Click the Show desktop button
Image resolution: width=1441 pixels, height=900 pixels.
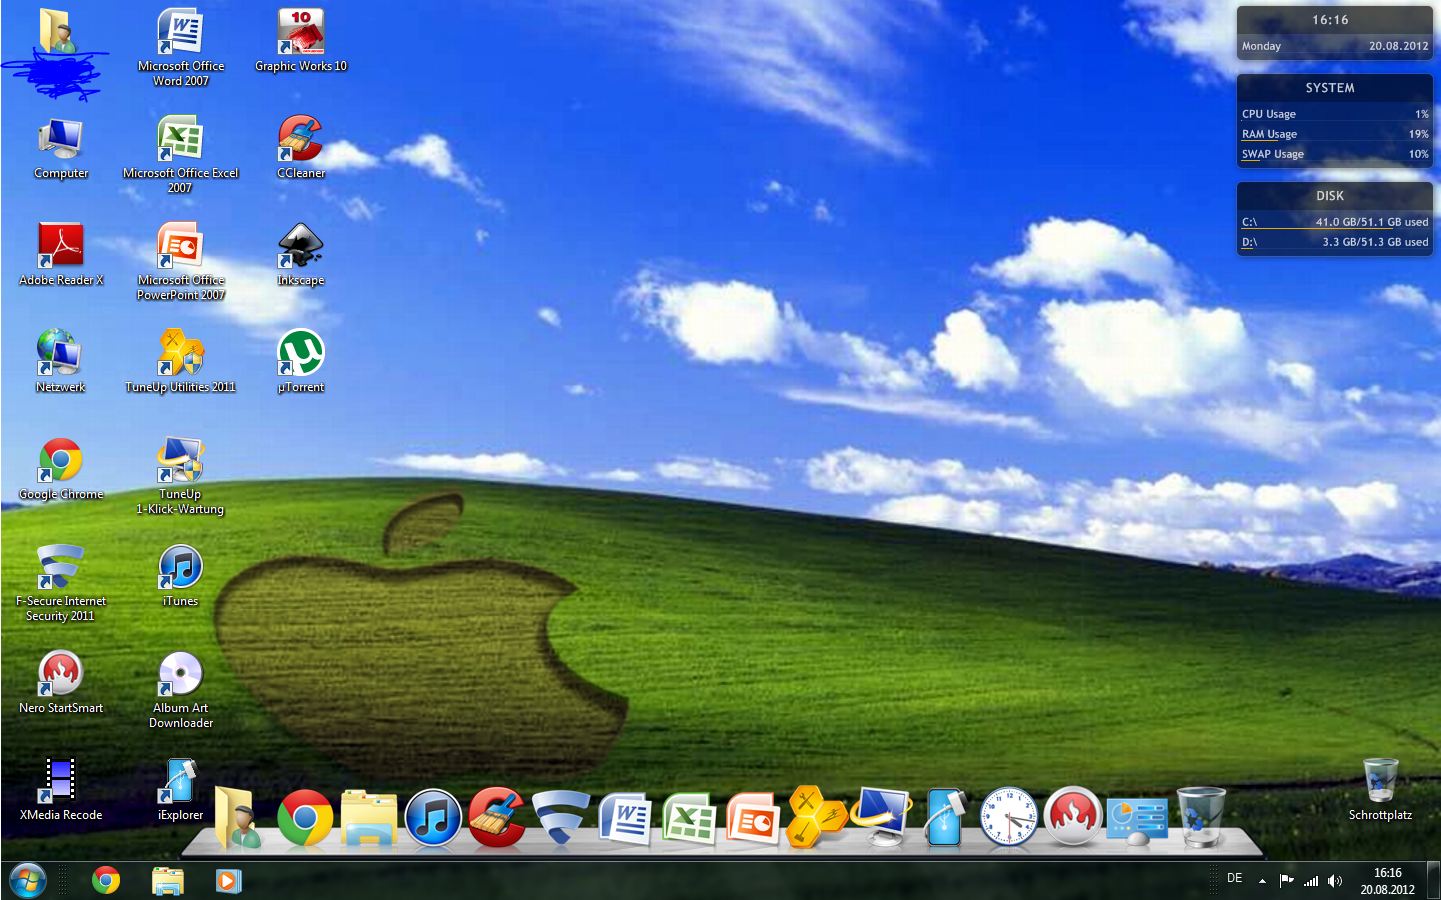coord(1434,880)
